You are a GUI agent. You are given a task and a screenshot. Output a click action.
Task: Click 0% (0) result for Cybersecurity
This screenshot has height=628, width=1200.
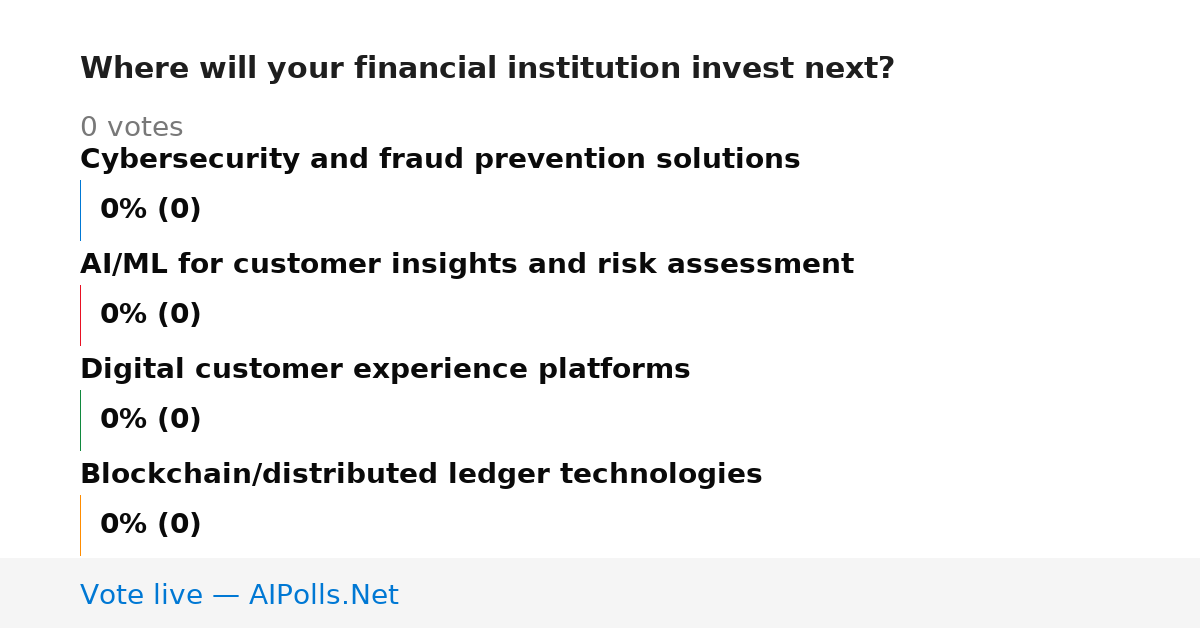tap(151, 210)
